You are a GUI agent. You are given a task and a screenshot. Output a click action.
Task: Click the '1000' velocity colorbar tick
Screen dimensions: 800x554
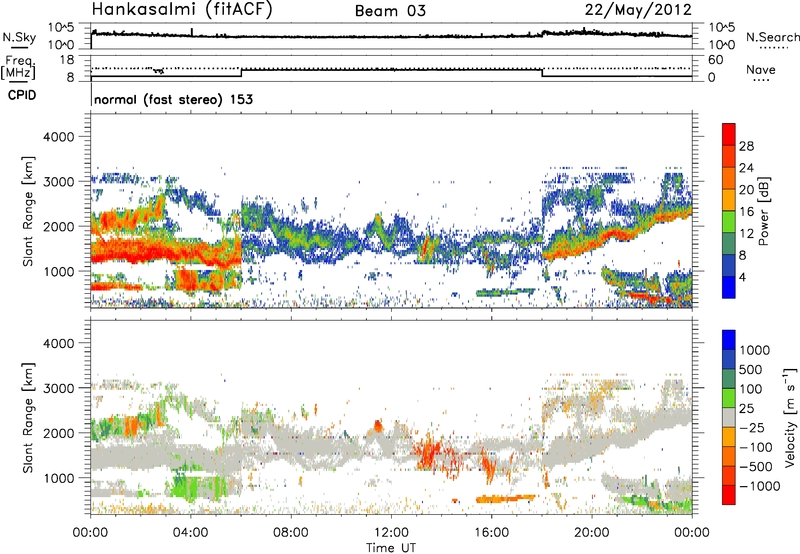pyautogui.click(x=755, y=350)
